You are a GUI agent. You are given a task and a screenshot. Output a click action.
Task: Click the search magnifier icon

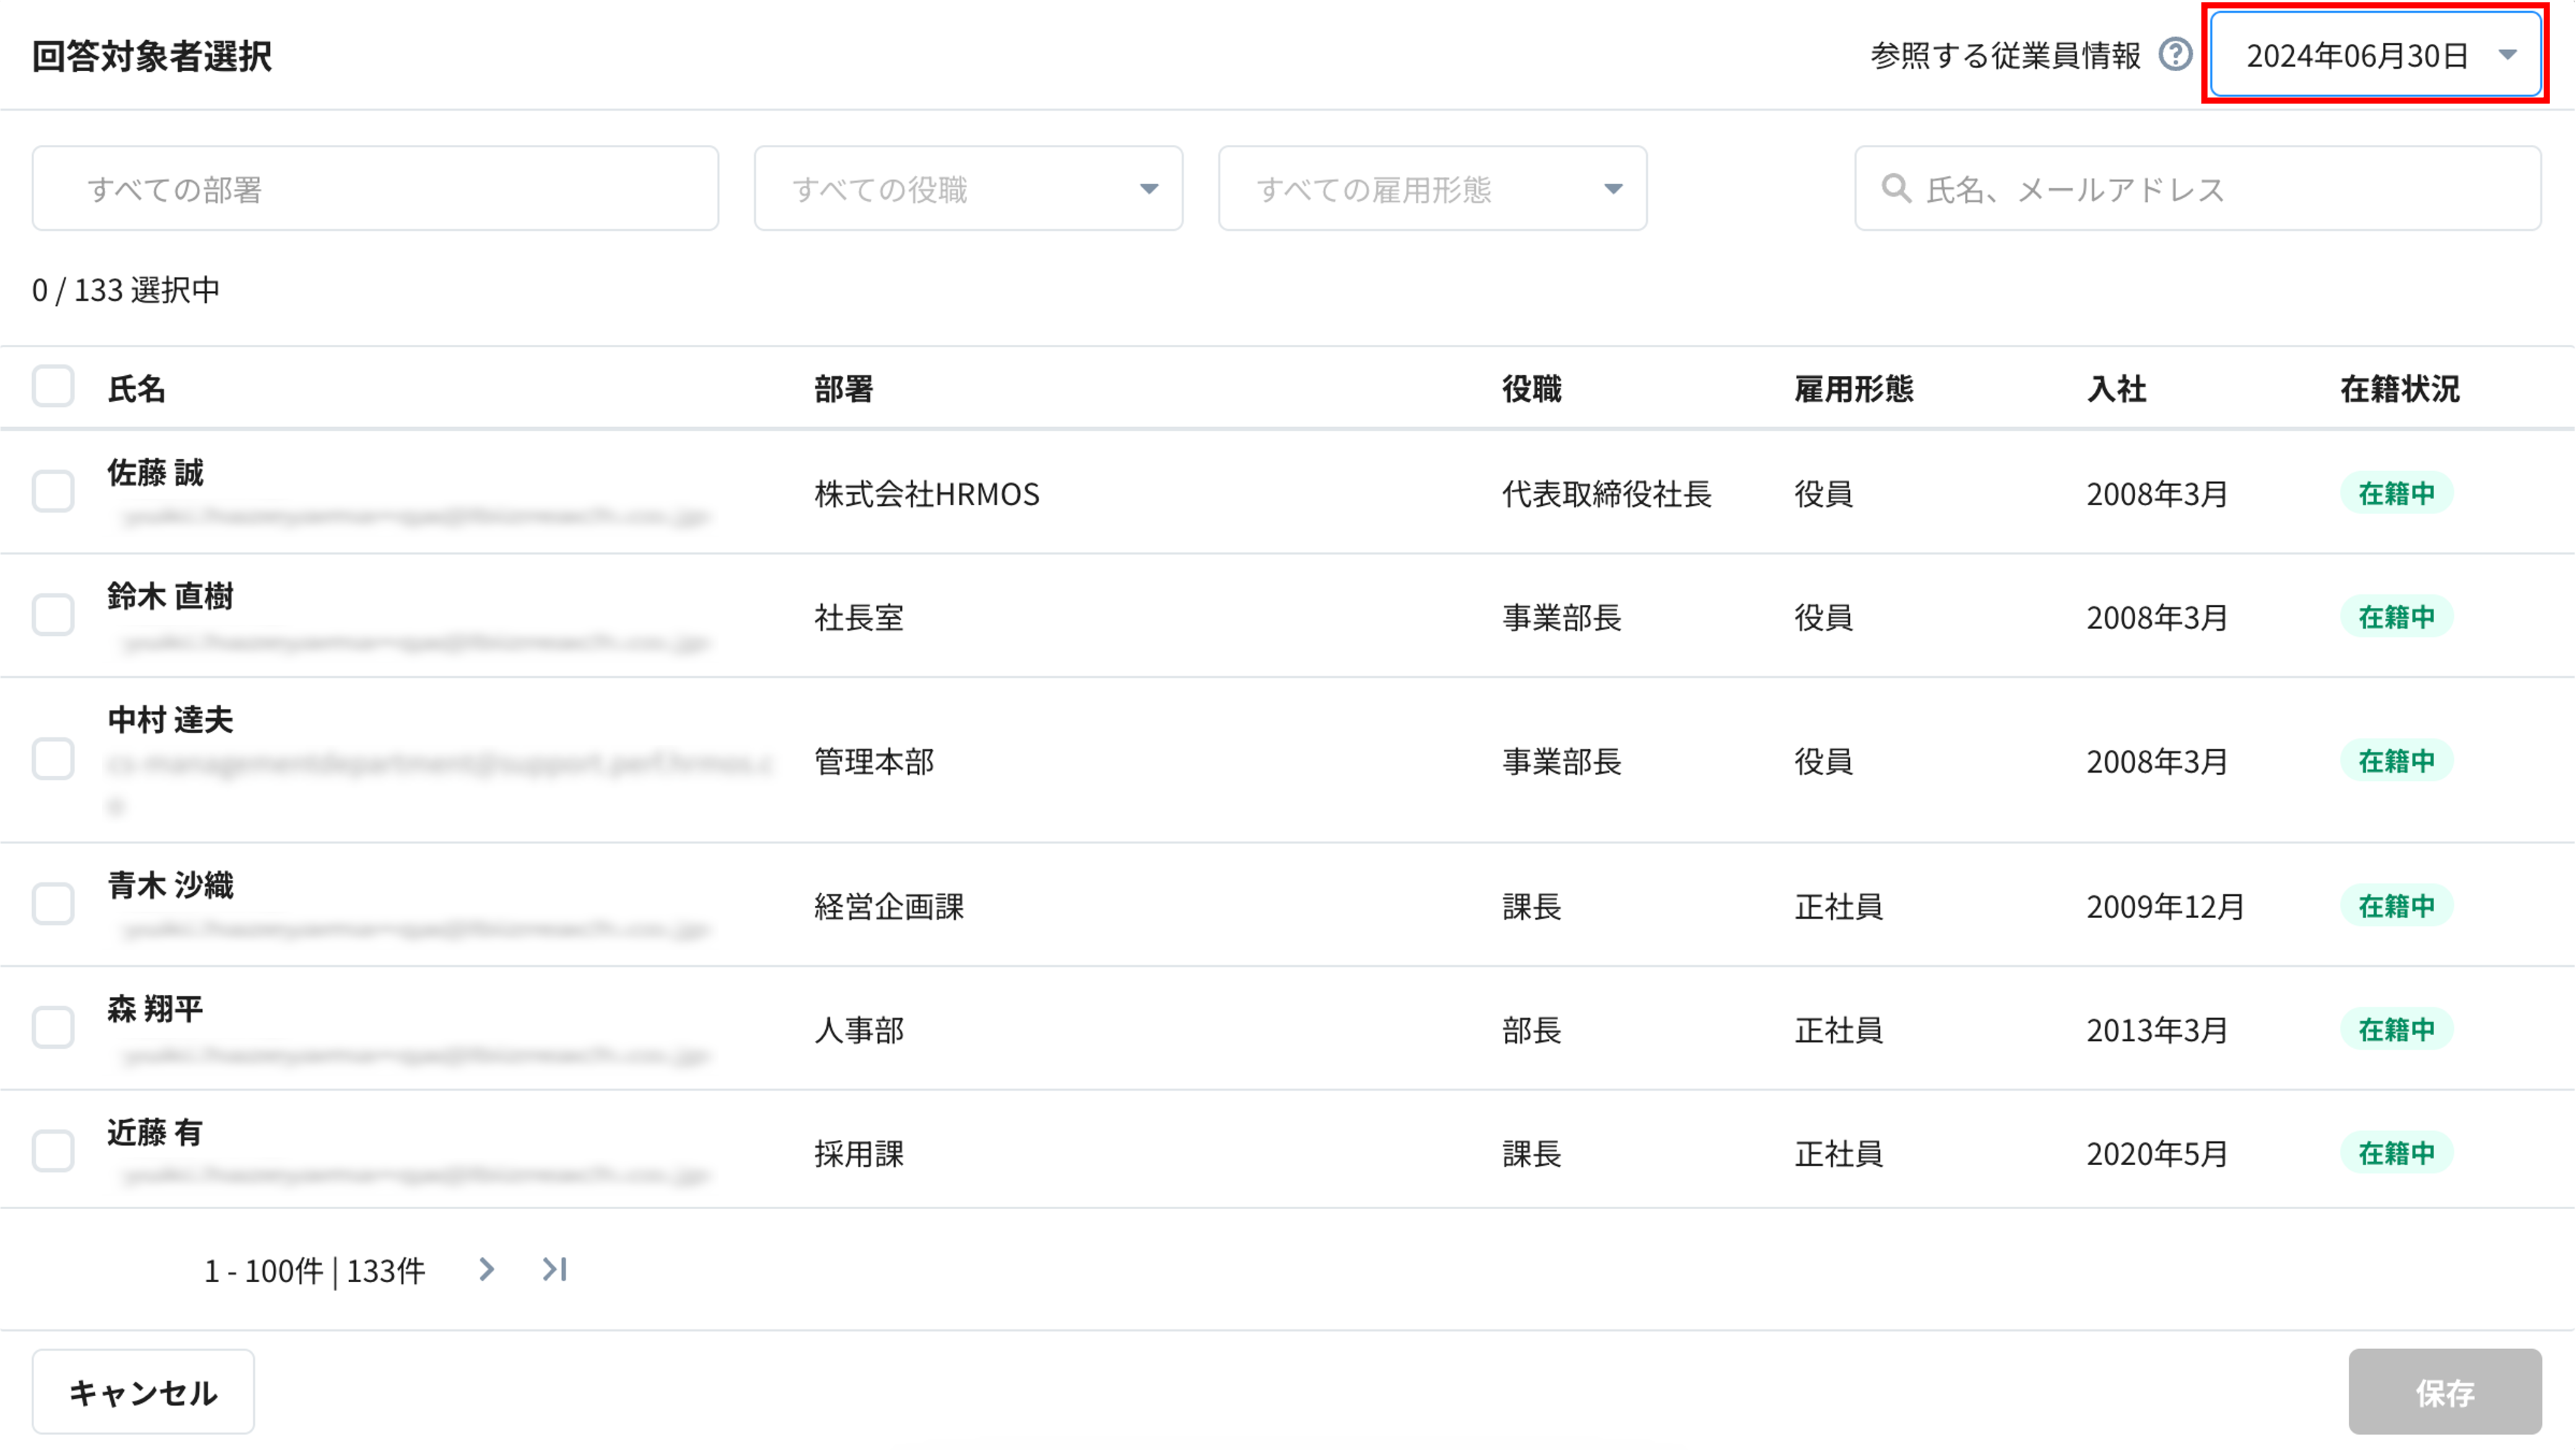click(x=1896, y=188)
